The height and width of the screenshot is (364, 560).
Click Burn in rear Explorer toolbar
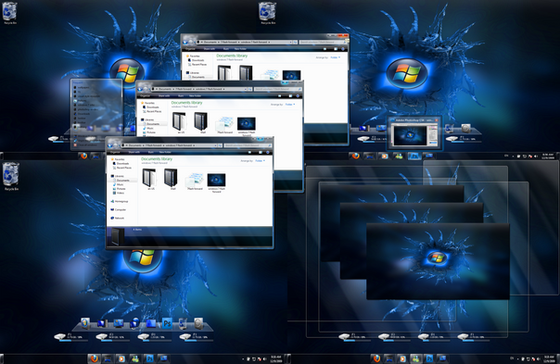[226, 49]
